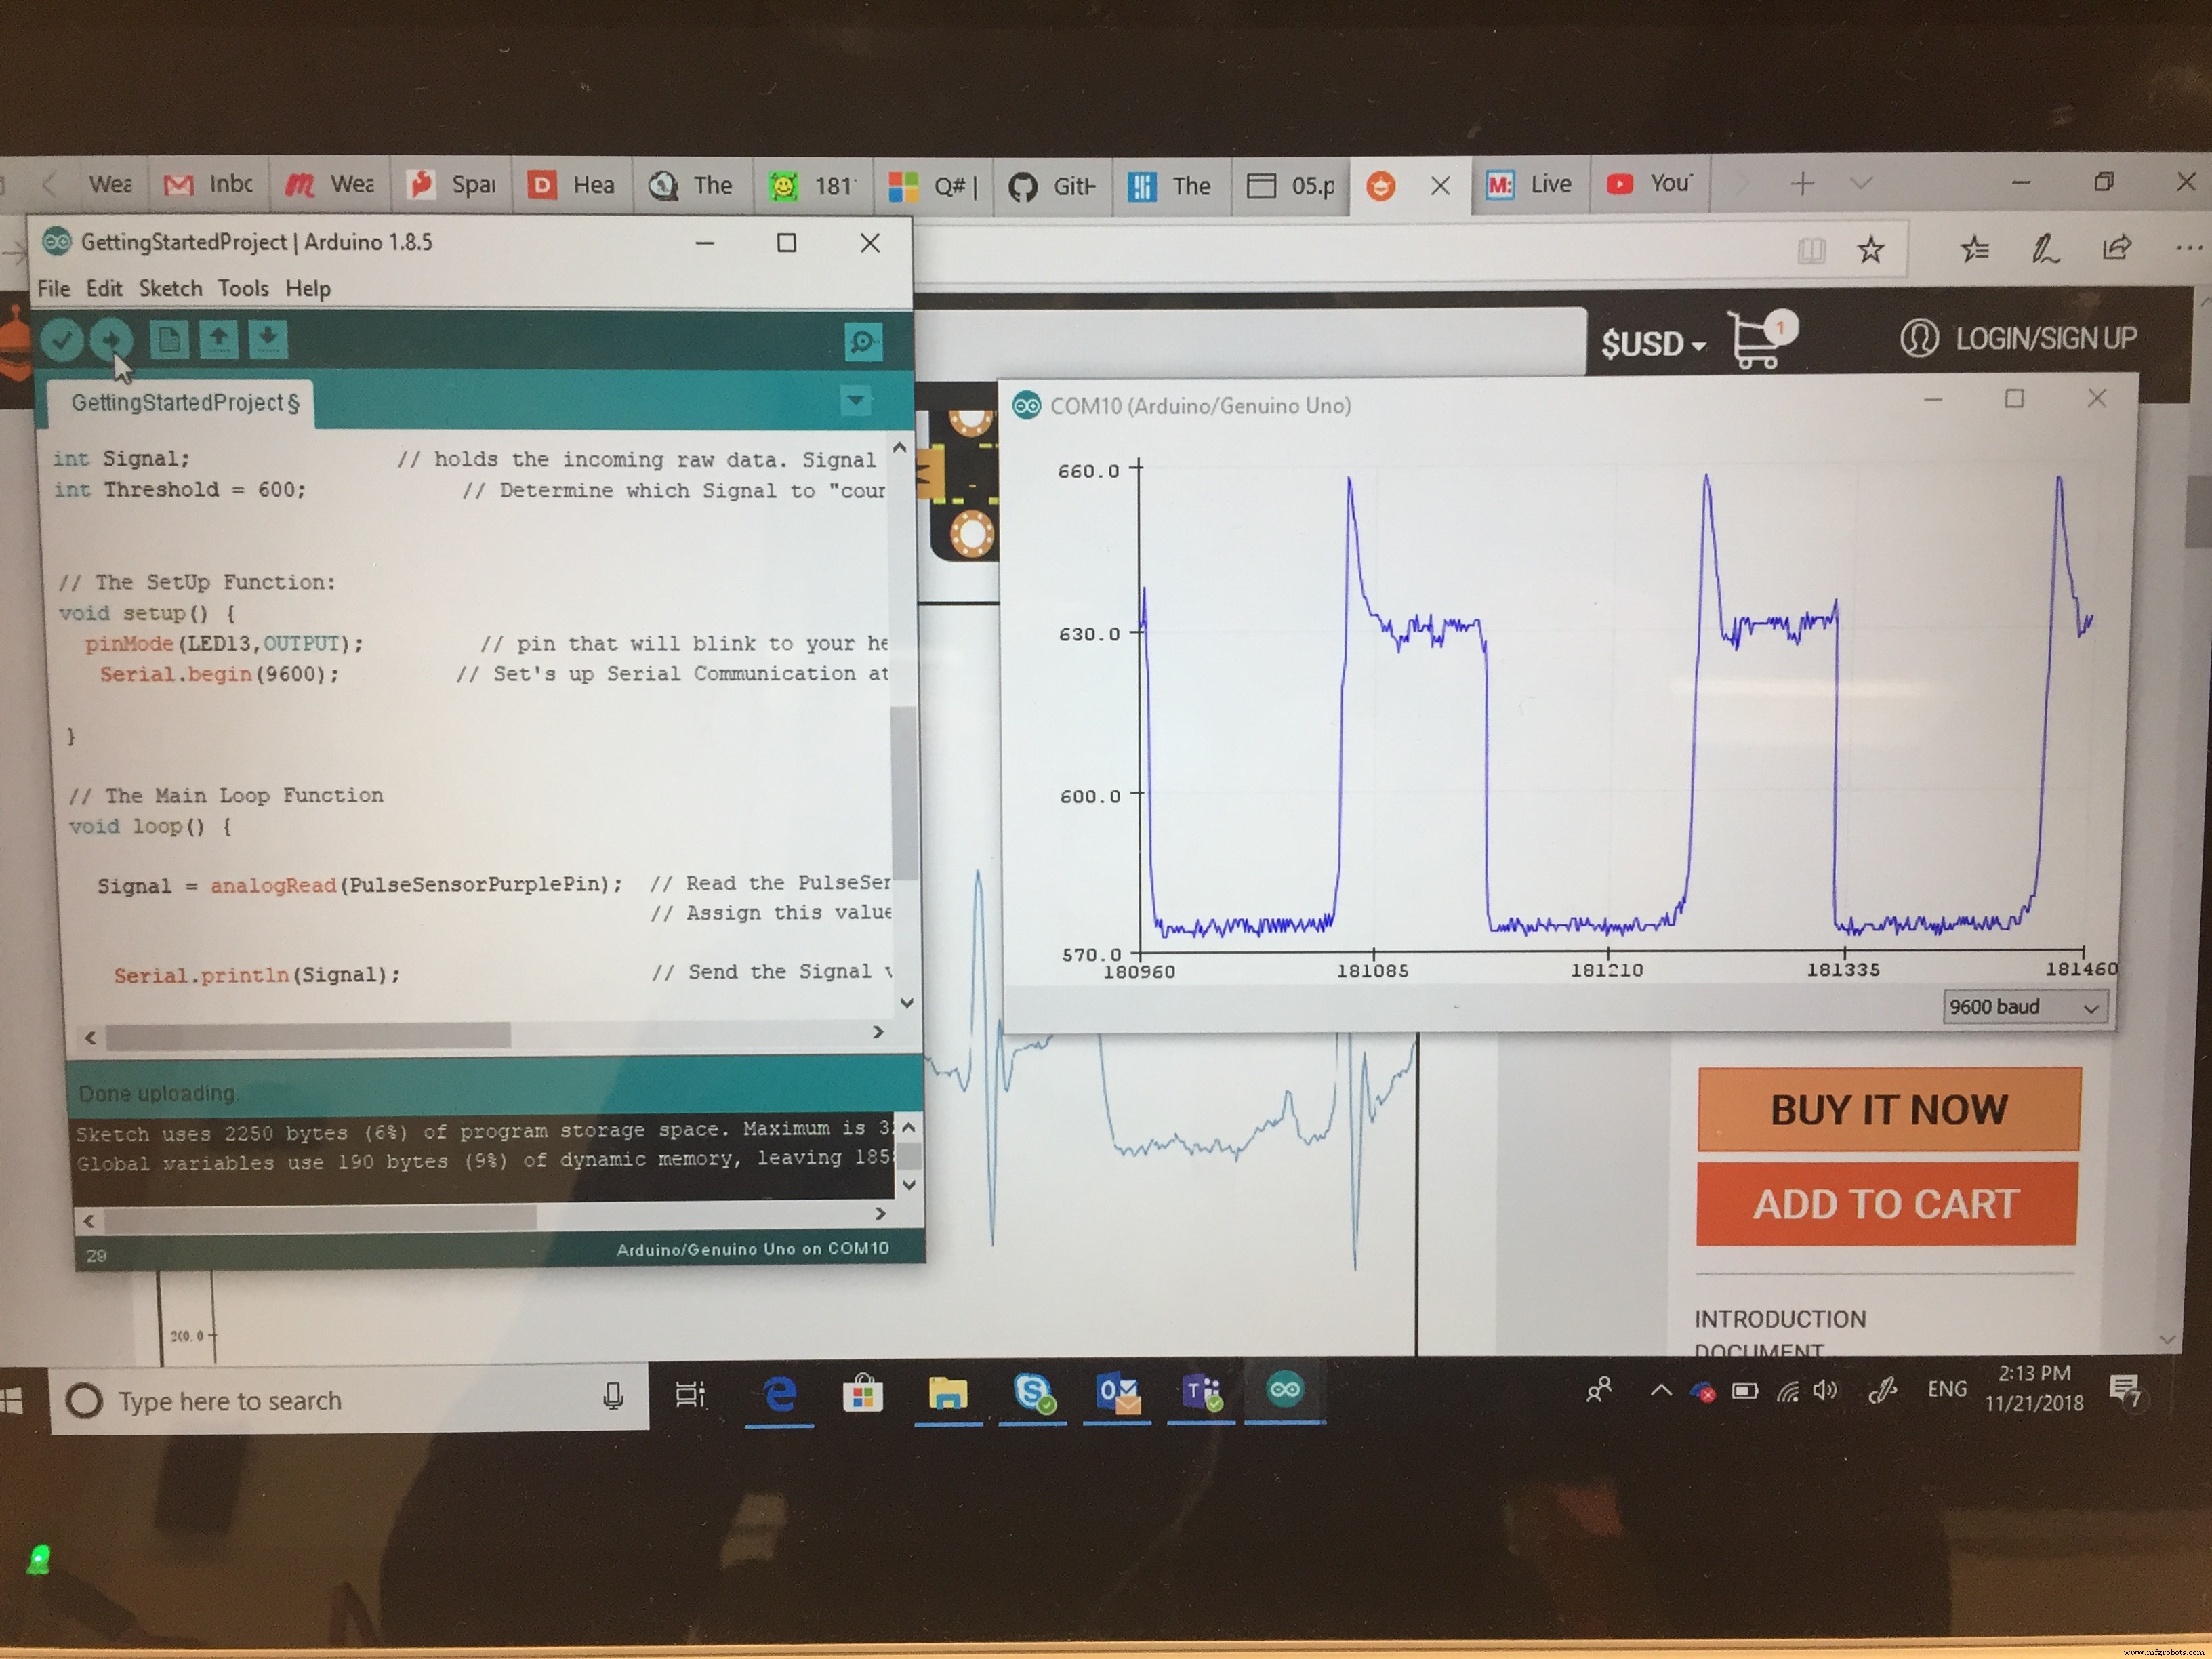
Task: Open the Arduino app in the taskbar
Action: pos(1284,1390)
